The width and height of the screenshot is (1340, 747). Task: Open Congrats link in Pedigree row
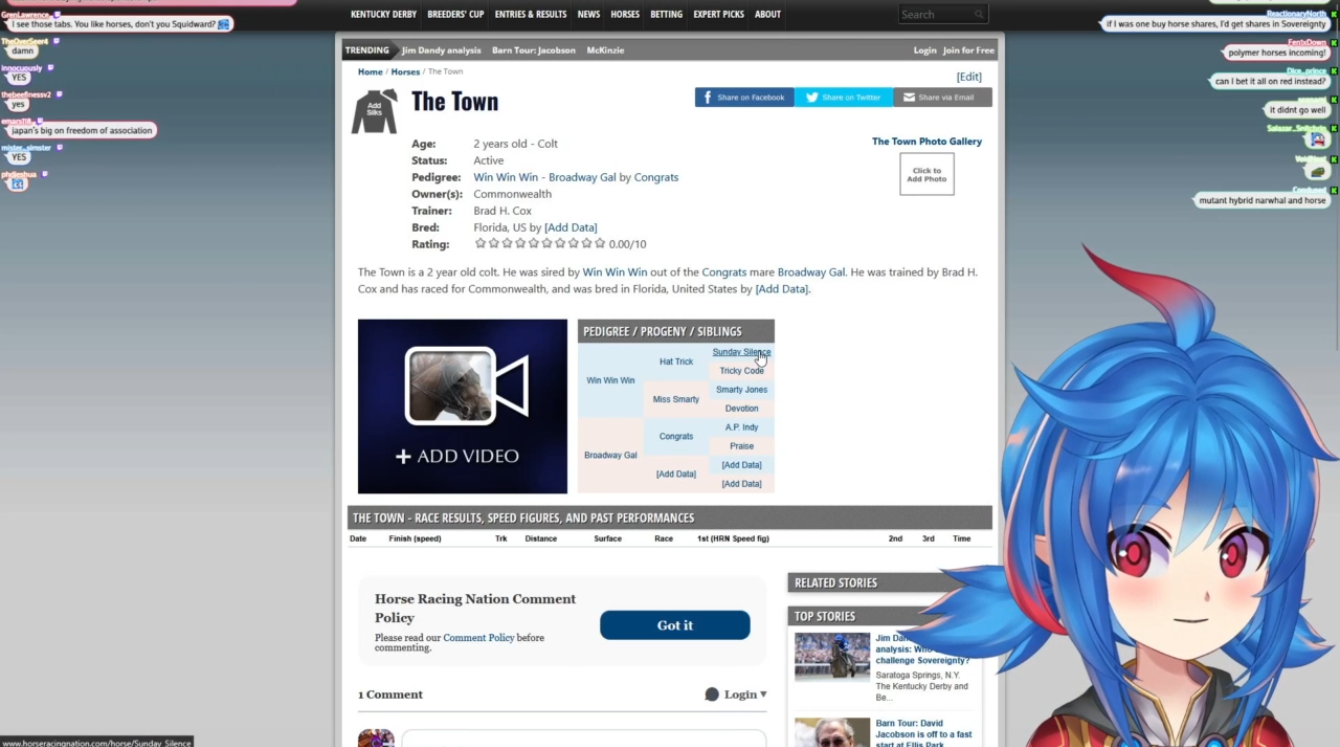tap(656, 177)
